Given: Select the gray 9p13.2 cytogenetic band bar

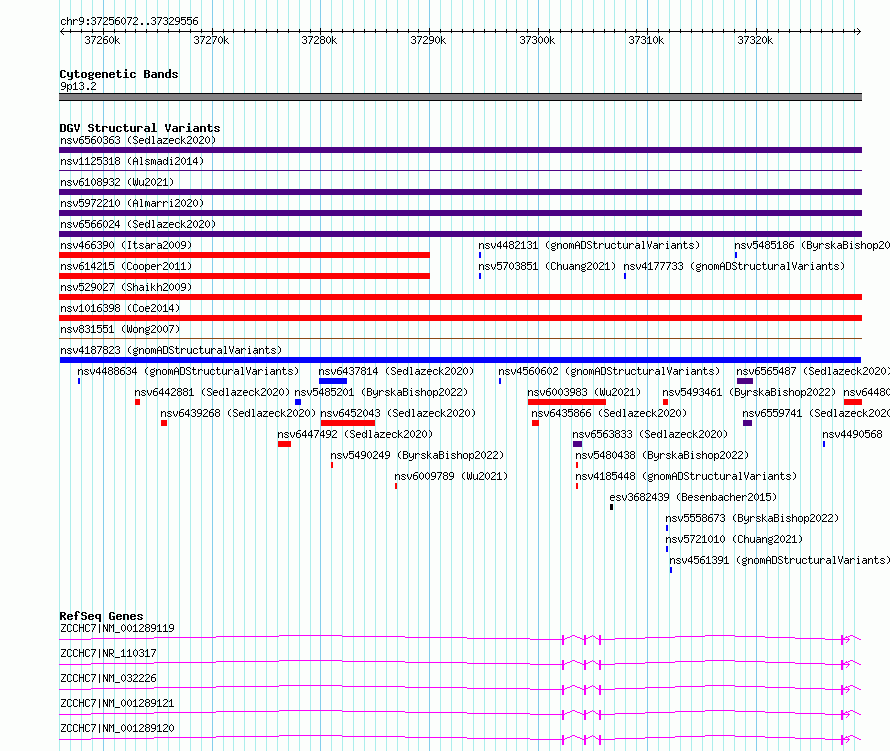Looking at the screenshot, I should 460,97.
